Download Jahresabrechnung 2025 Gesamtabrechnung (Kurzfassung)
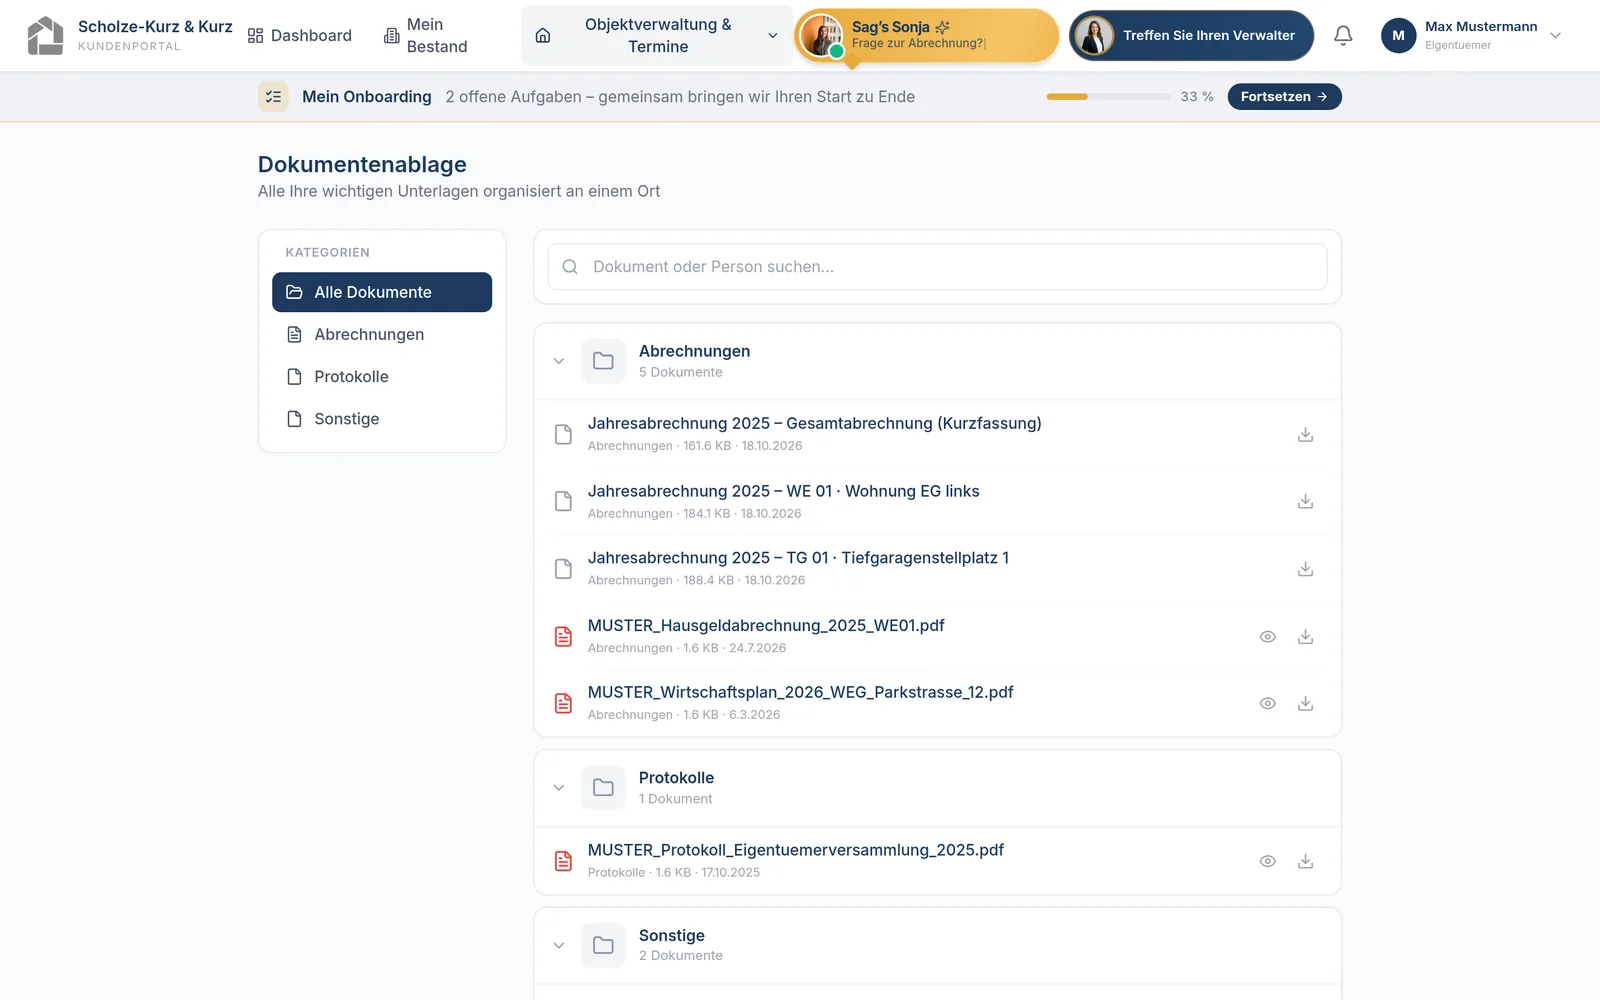Screen dimensions: 1600x1000 1305,435
